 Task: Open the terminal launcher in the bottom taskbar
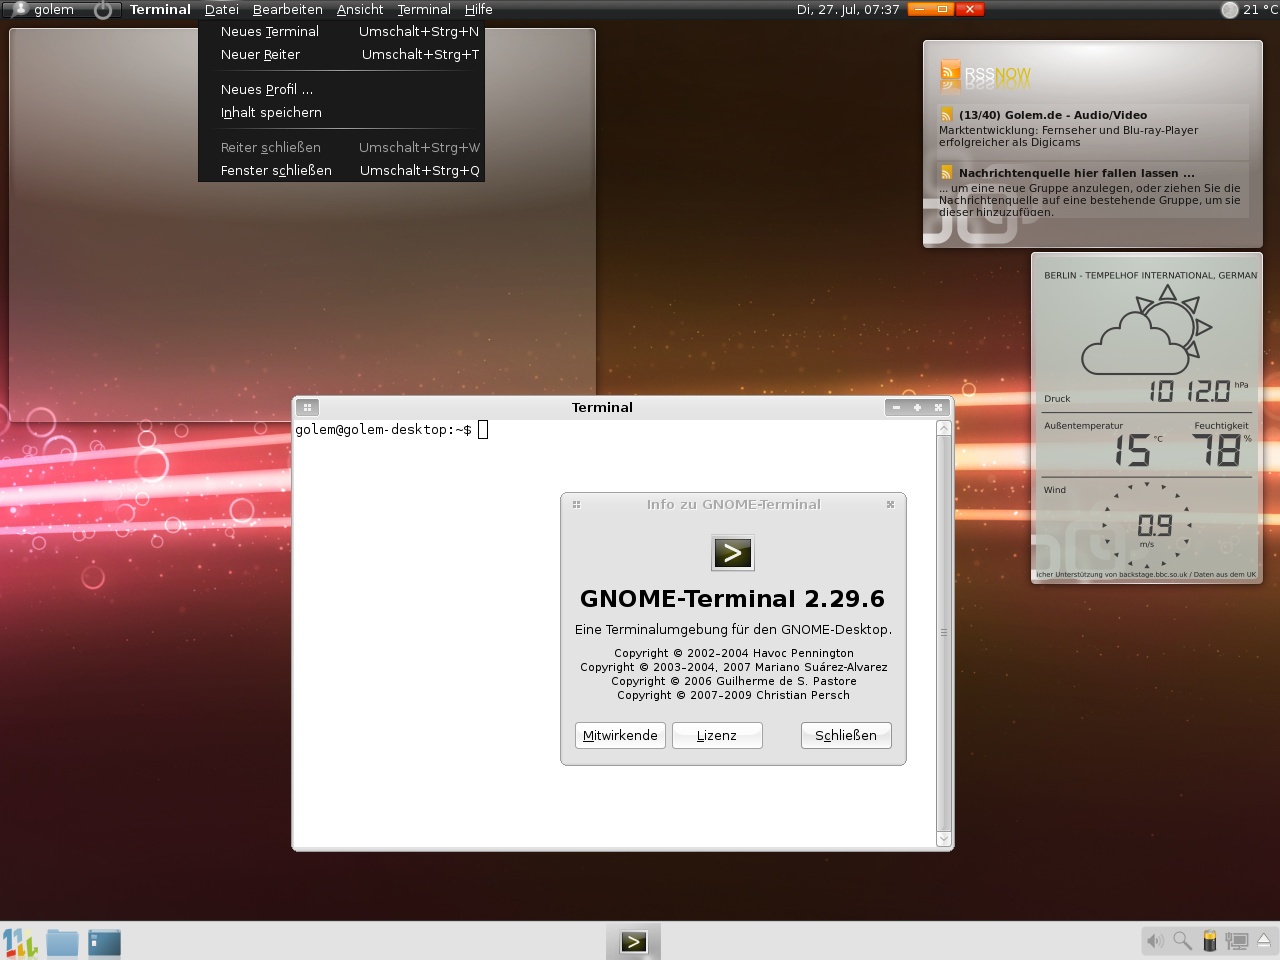point(634,941)
